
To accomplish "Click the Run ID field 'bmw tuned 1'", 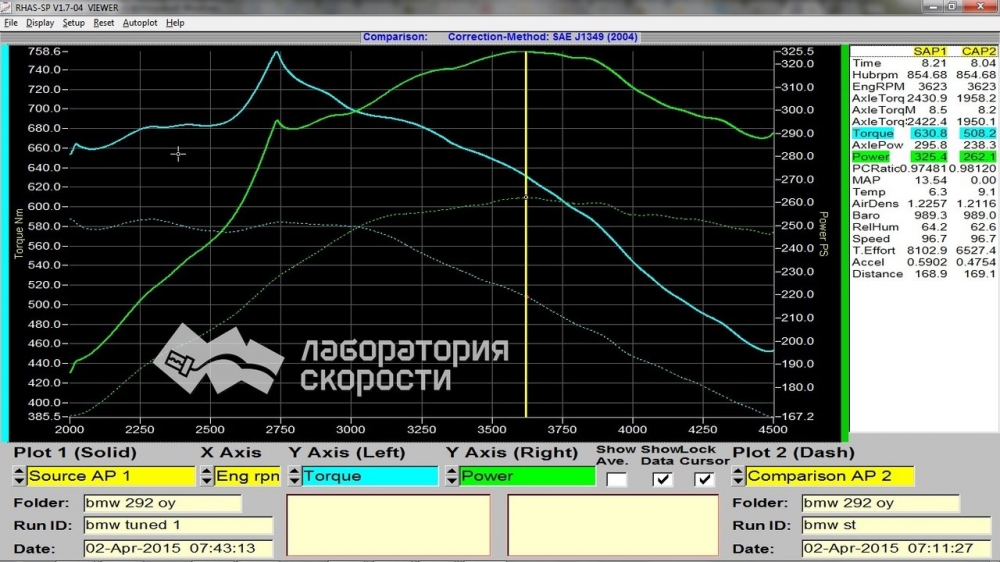I will click(177, 525).
